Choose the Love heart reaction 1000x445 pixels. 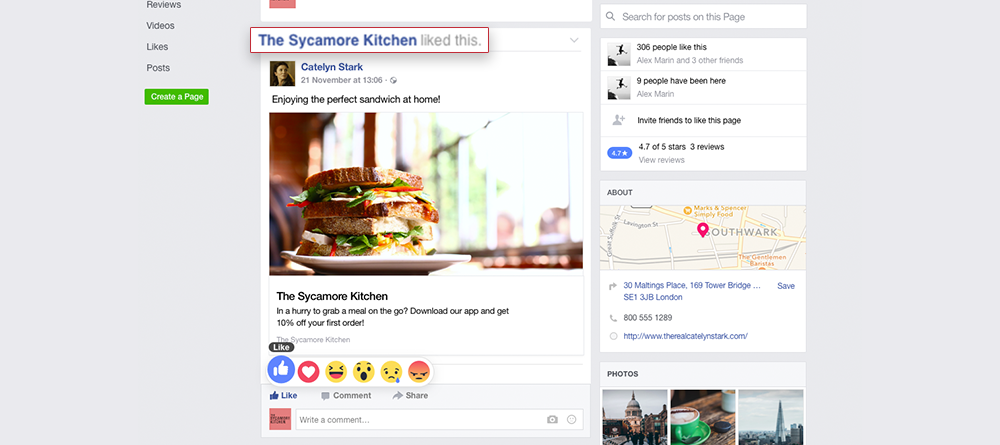(x=309, y=372)
